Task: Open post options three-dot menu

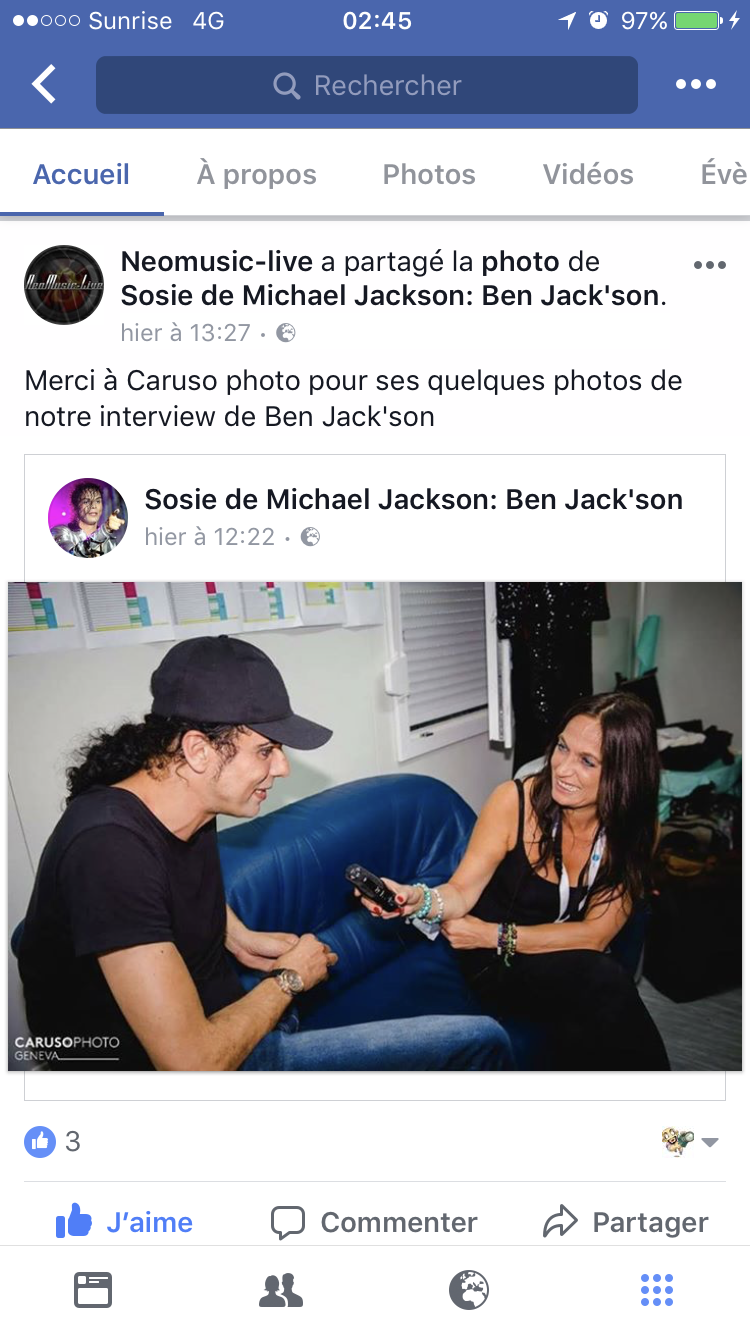Action: 709,265
